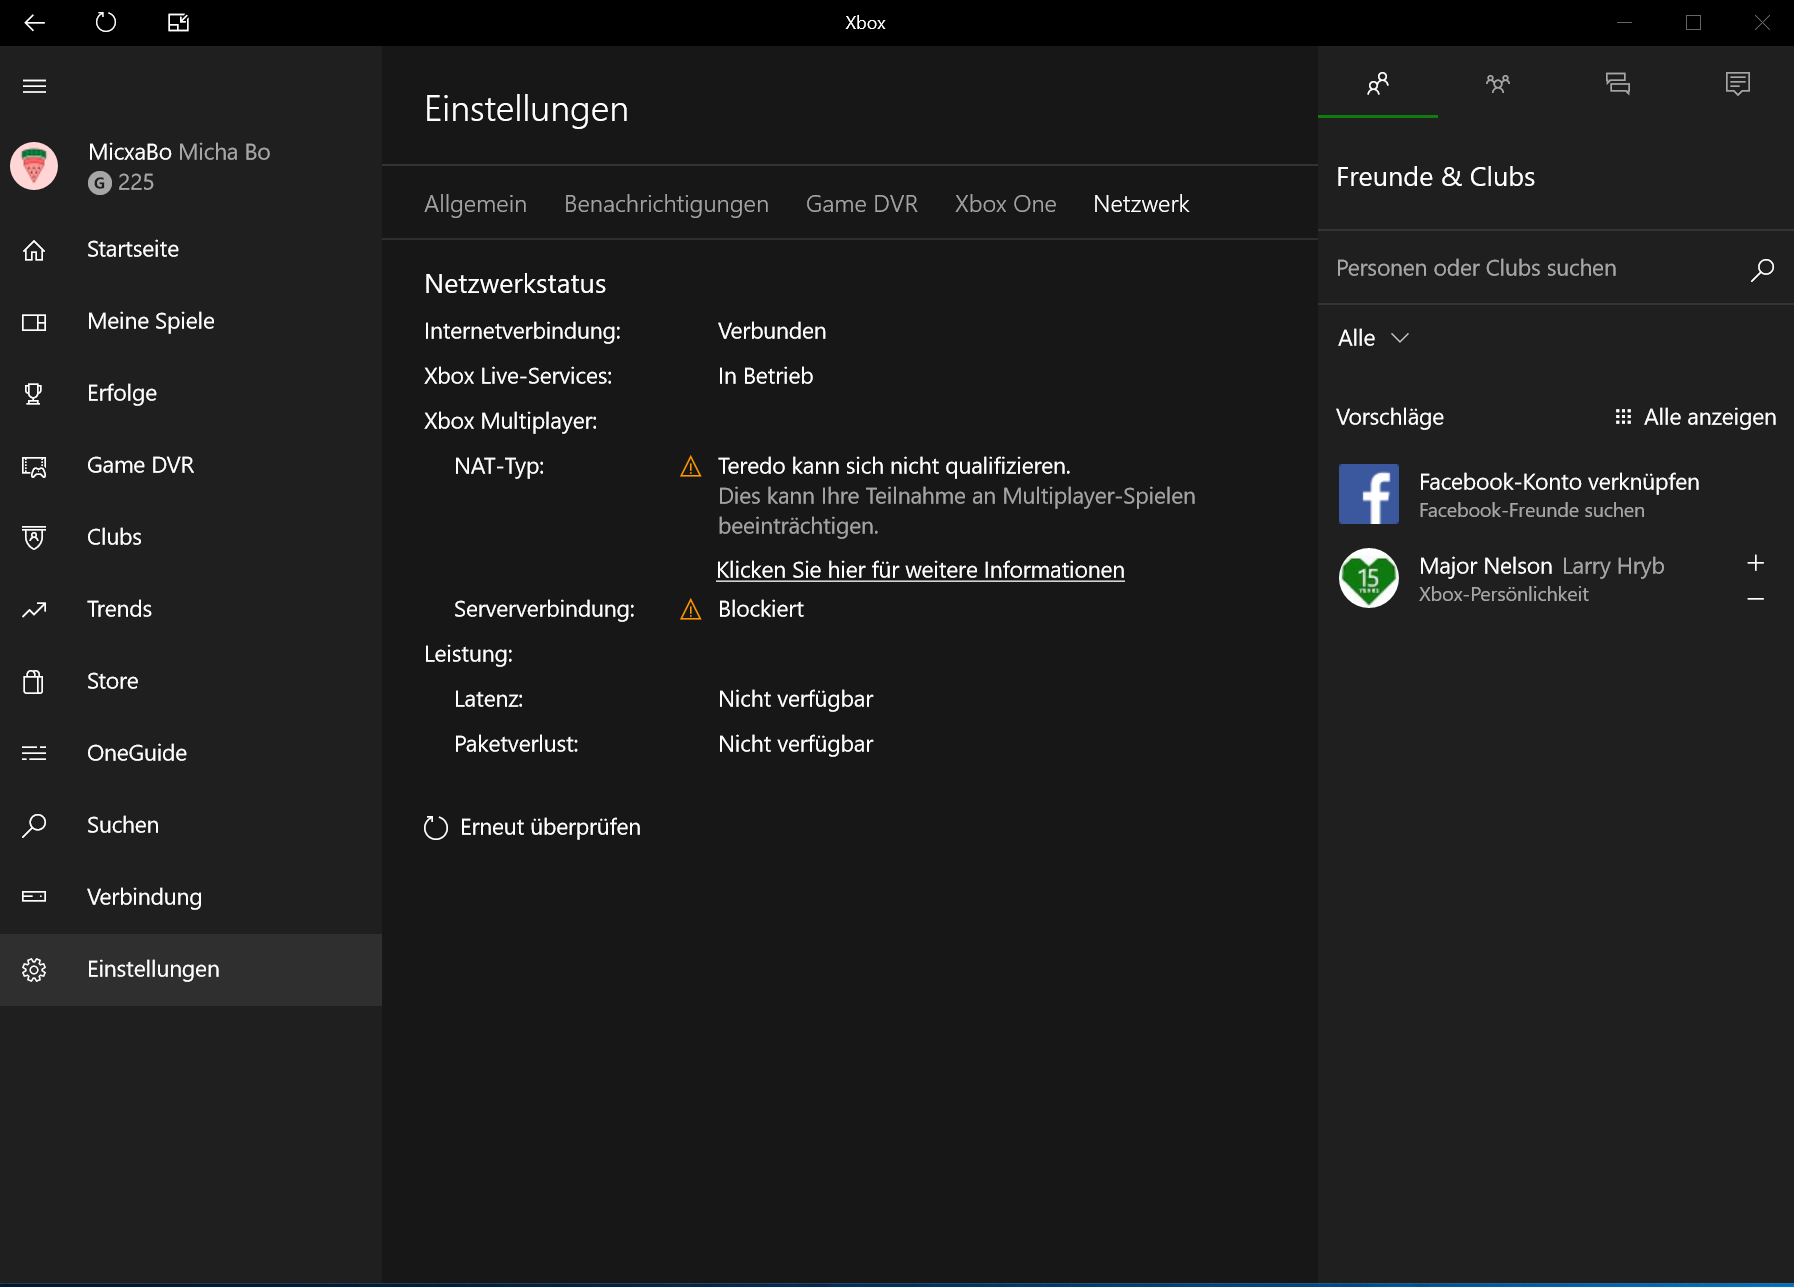Click the Erfolge trophy icon
The image size is (1794, 1287).
(34, 394)
